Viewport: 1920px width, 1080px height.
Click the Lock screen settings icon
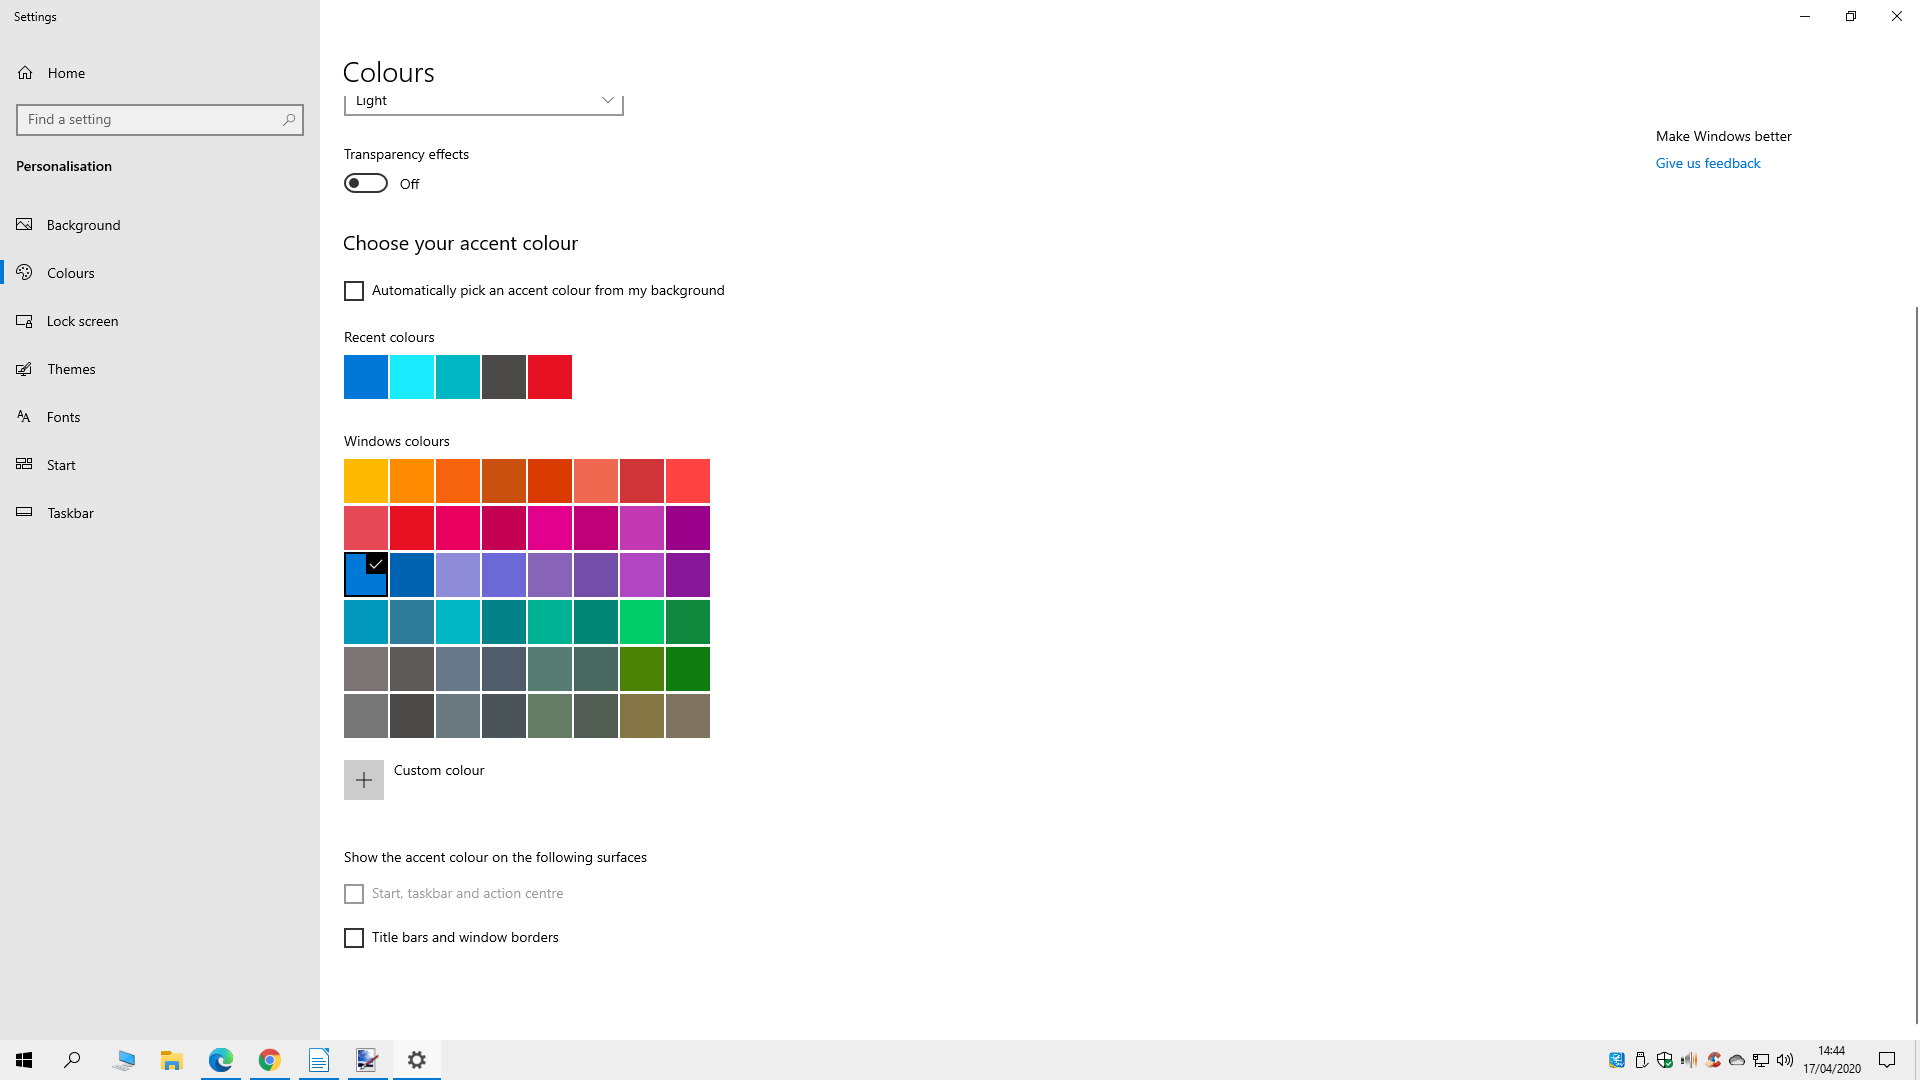25,320
